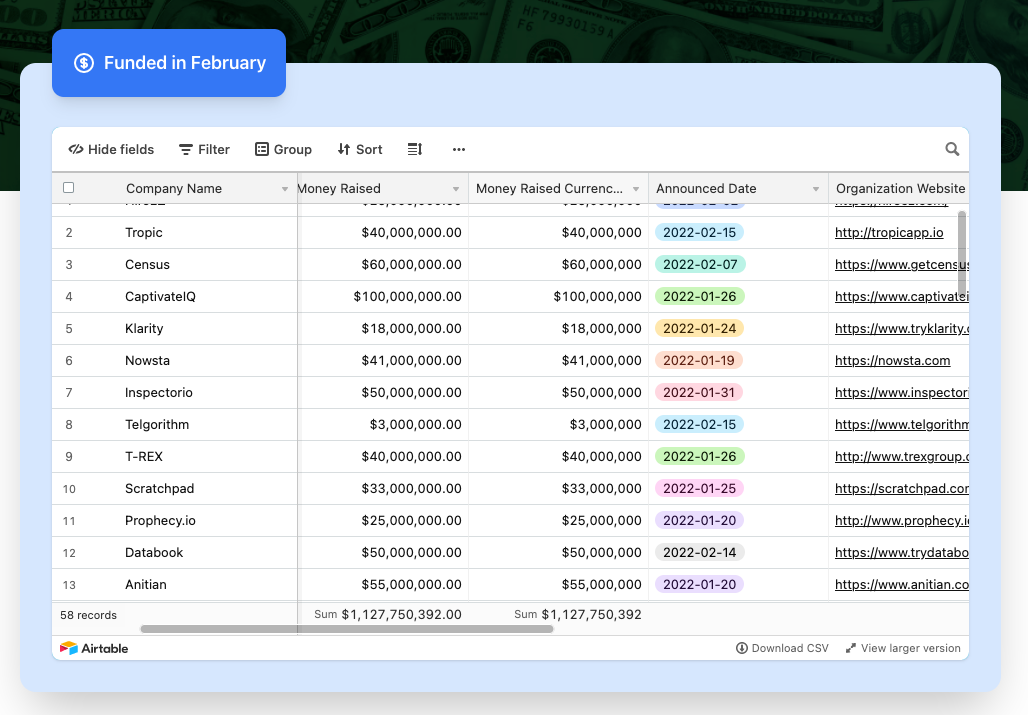The height and width of the screenshot is (715, 1028).
Task: Select the Nowsta company name cell
Action: coord(175,361)
